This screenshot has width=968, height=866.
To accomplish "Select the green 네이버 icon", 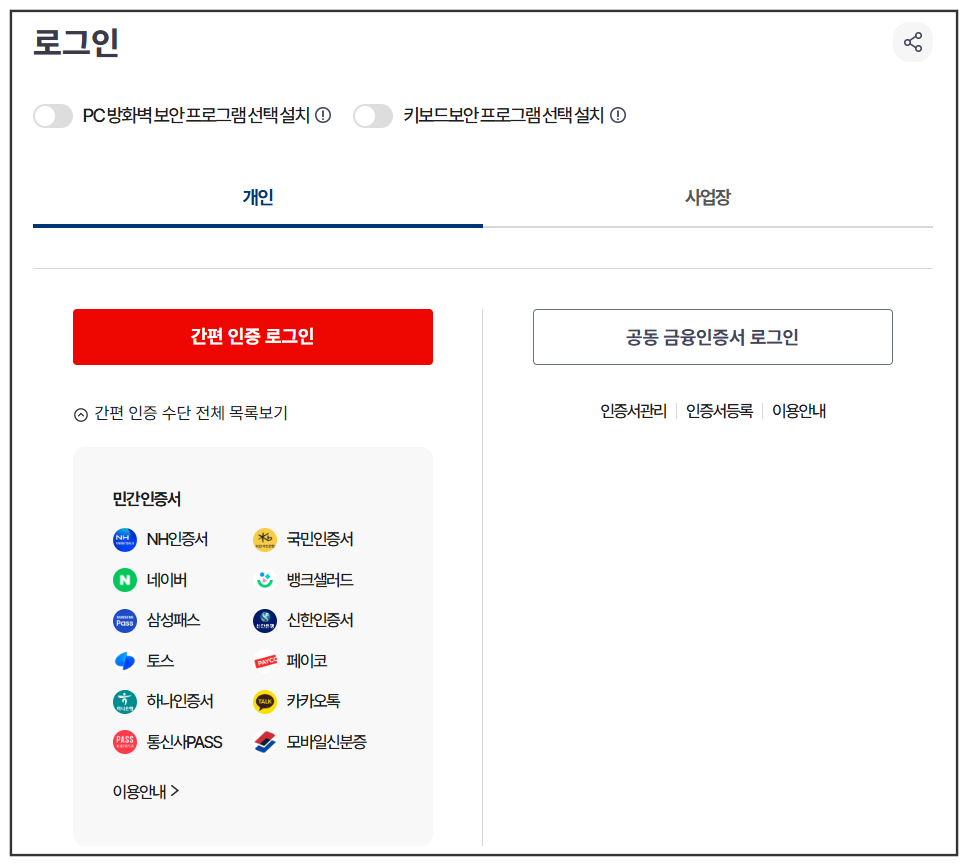I will tap(125, 580).
